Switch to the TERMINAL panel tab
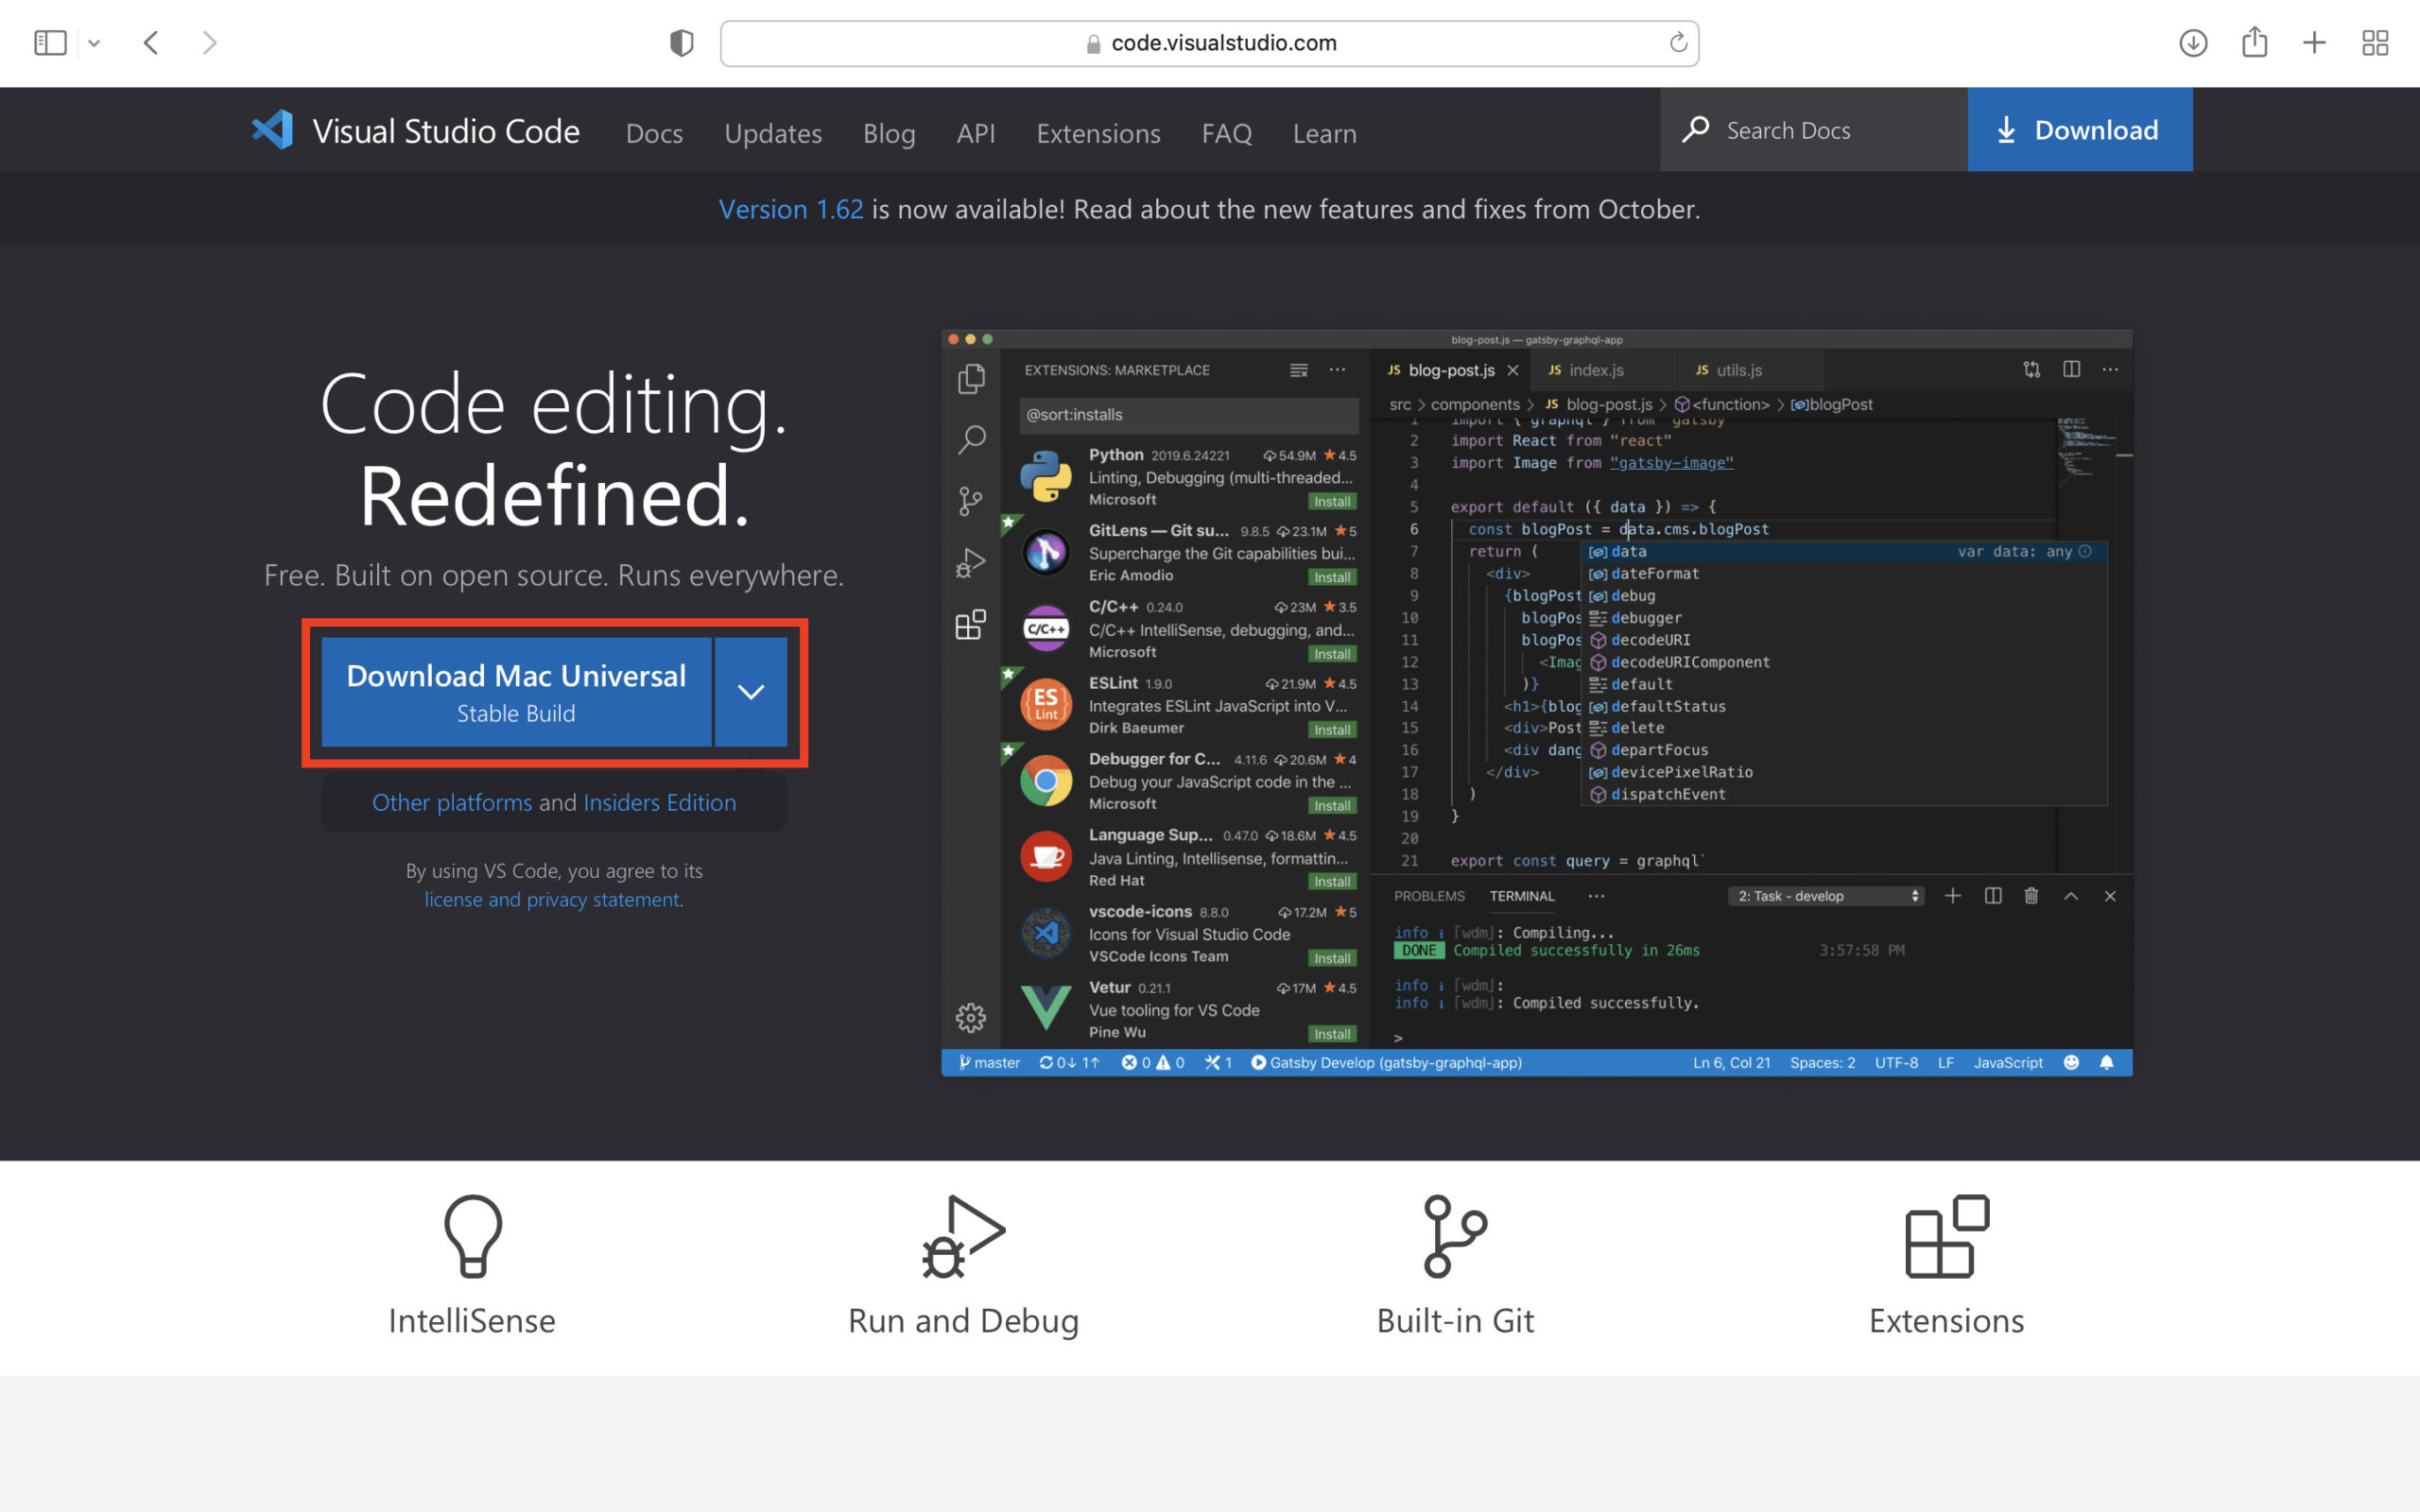 pos(1522,896)
